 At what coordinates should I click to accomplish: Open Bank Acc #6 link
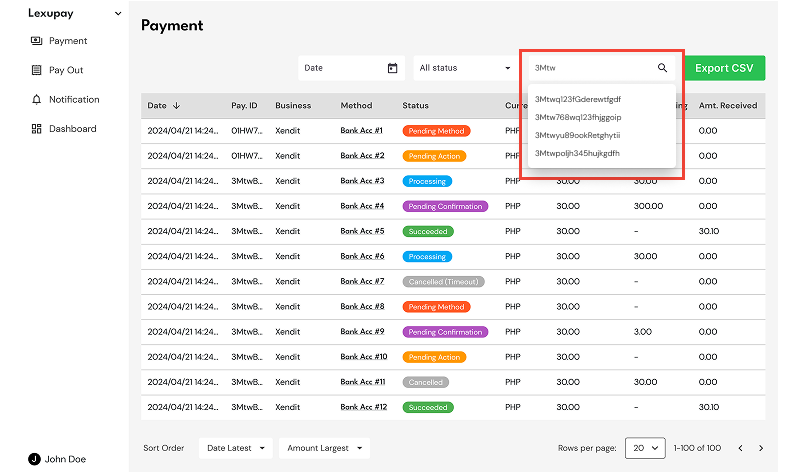click(362, 256)
